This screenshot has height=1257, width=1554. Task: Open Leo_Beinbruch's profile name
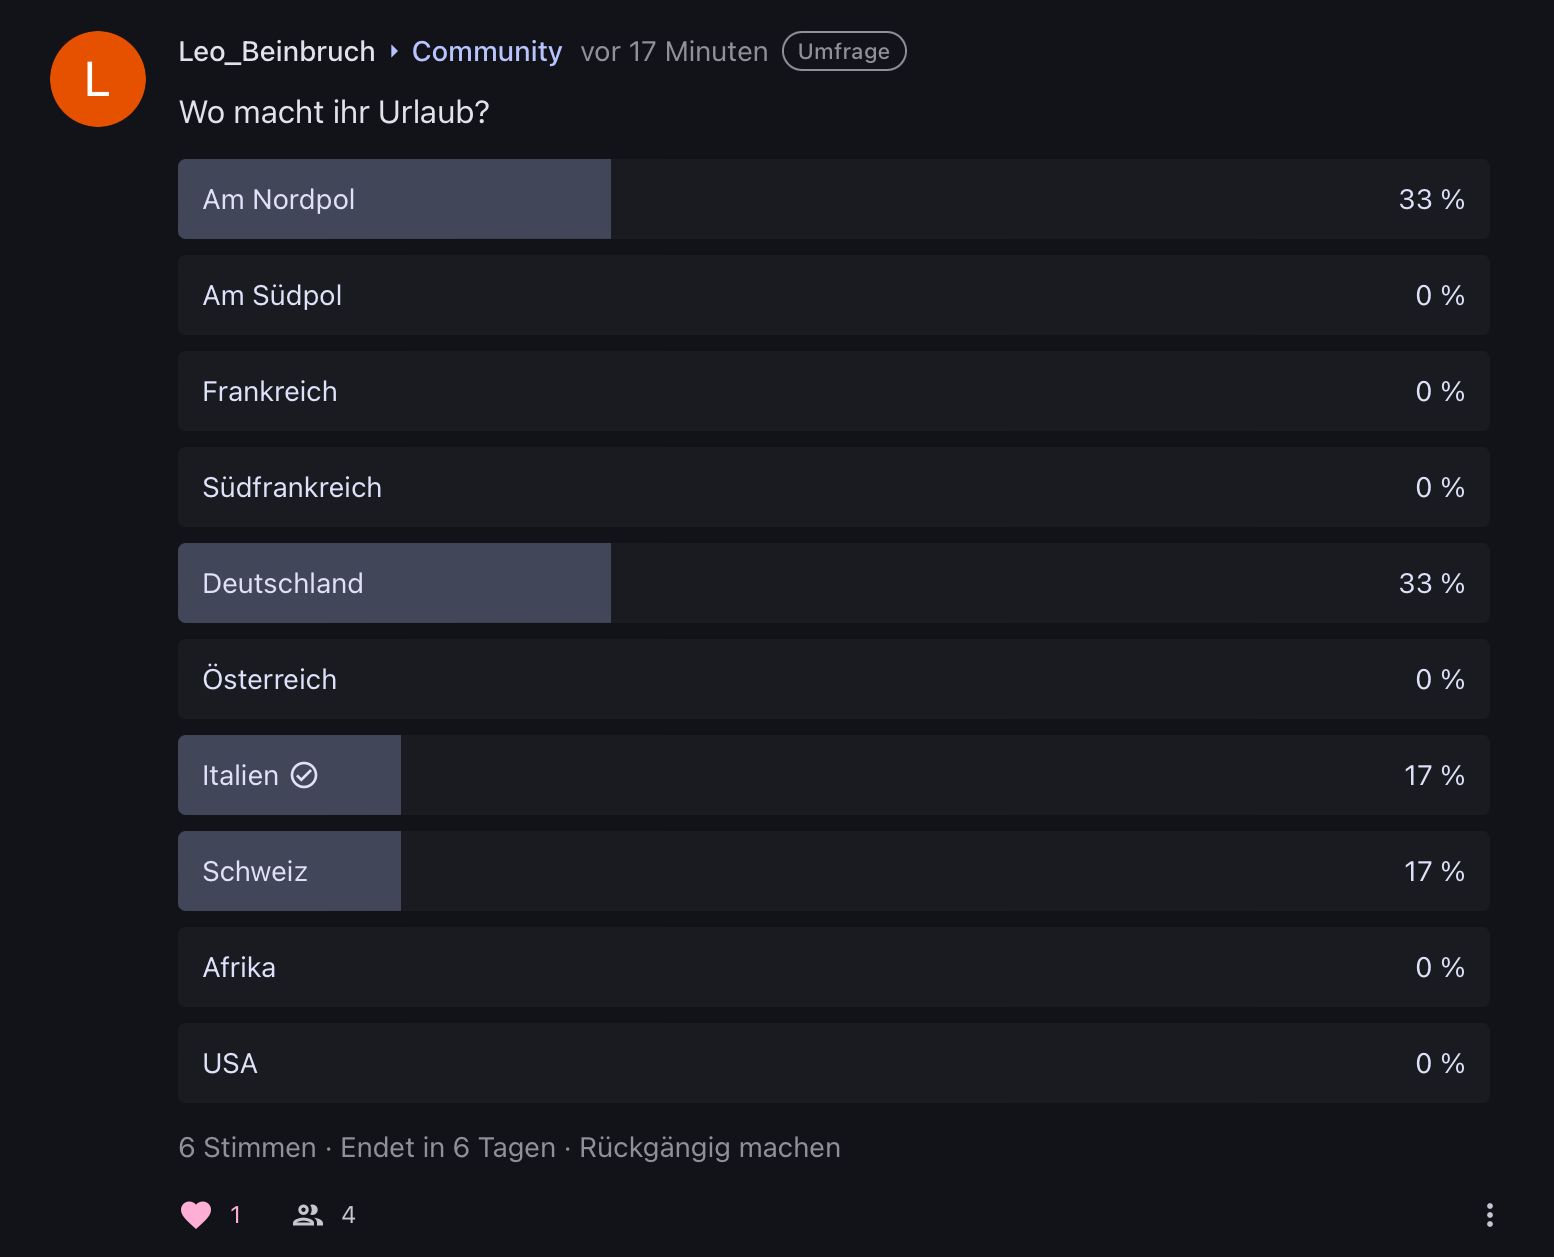(277, 51)
